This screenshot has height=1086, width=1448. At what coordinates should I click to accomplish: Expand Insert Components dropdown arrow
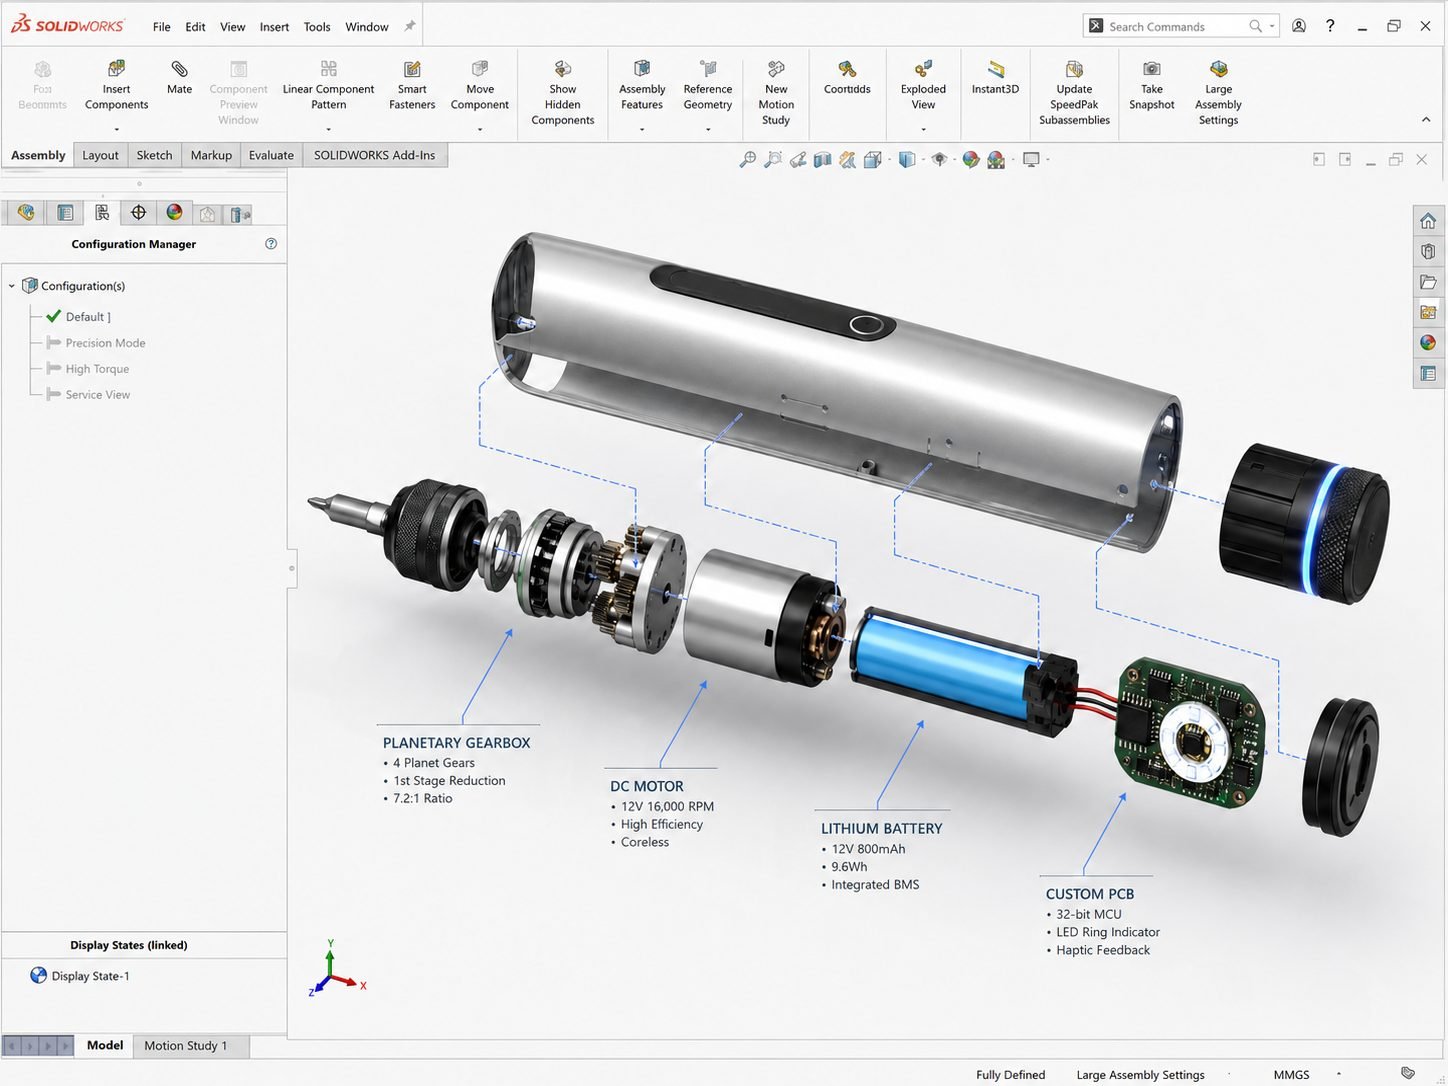point(116,129)
